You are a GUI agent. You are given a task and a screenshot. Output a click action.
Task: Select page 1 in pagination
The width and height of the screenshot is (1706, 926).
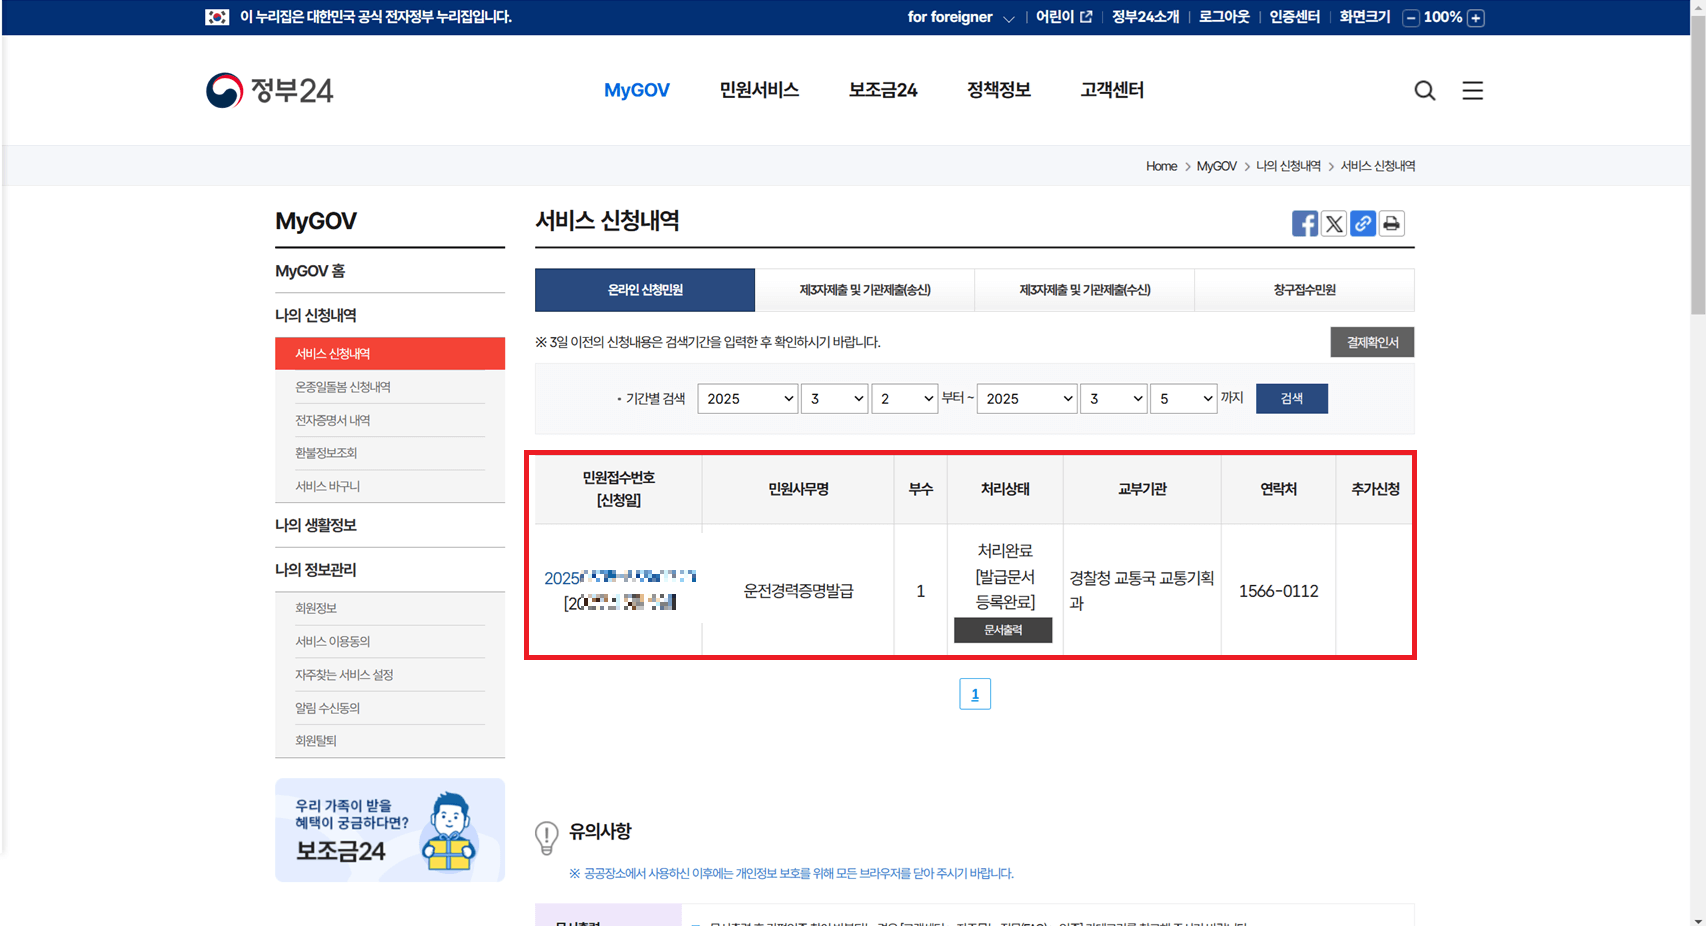975,693
